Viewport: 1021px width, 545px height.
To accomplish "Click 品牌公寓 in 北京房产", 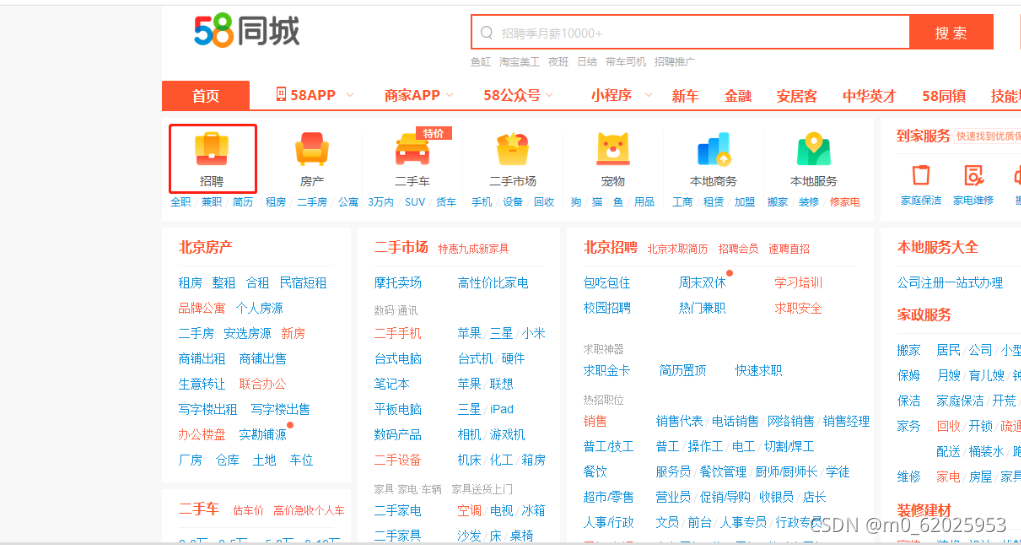I will (x=202, y=308).
